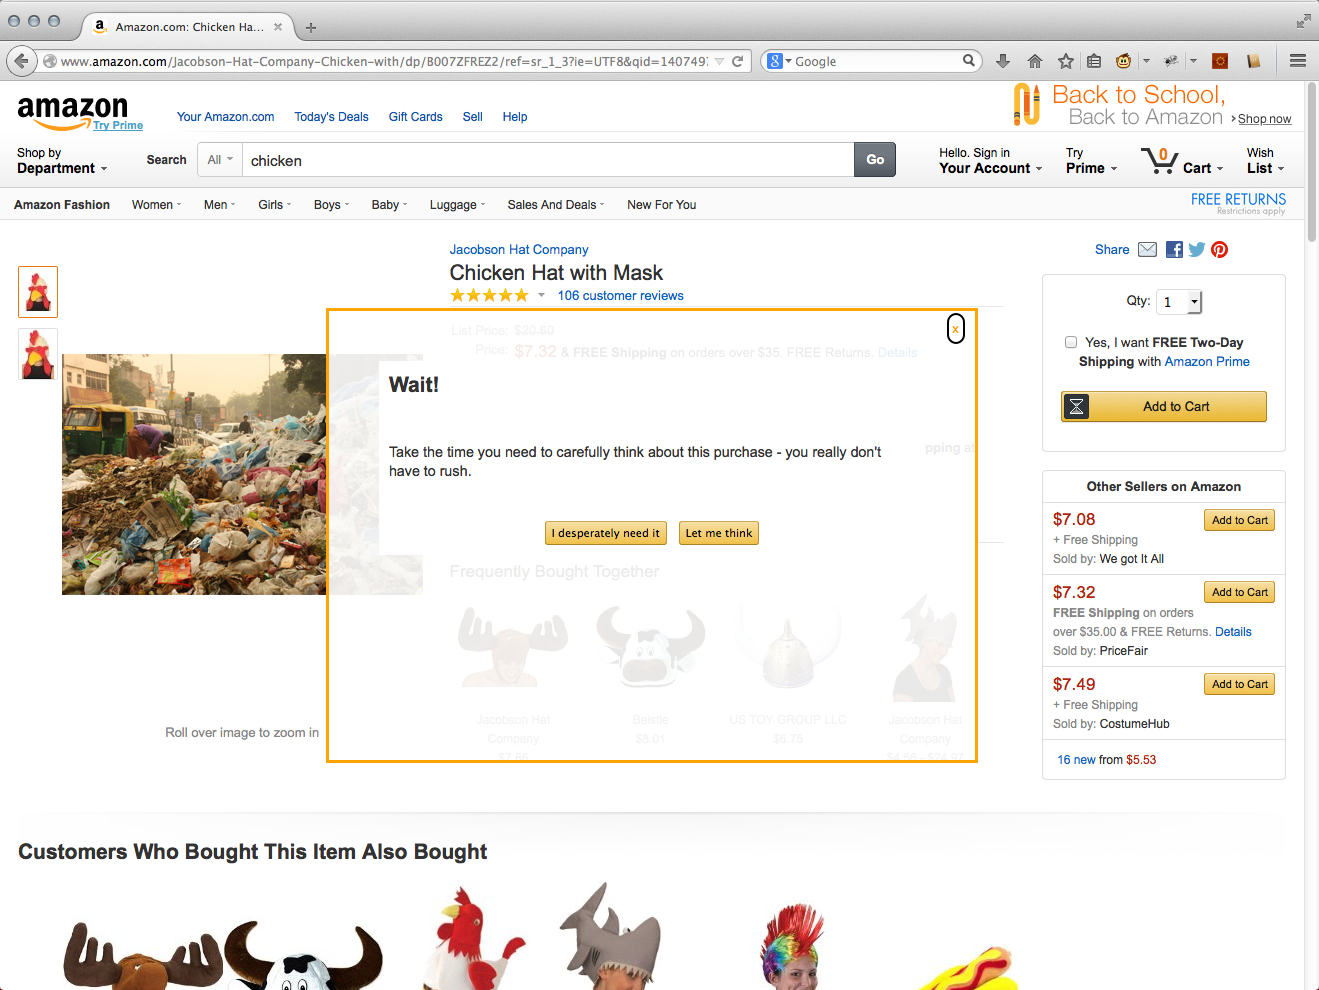Click the Amazon logo

pyautogui.click(x=73, y=112)
